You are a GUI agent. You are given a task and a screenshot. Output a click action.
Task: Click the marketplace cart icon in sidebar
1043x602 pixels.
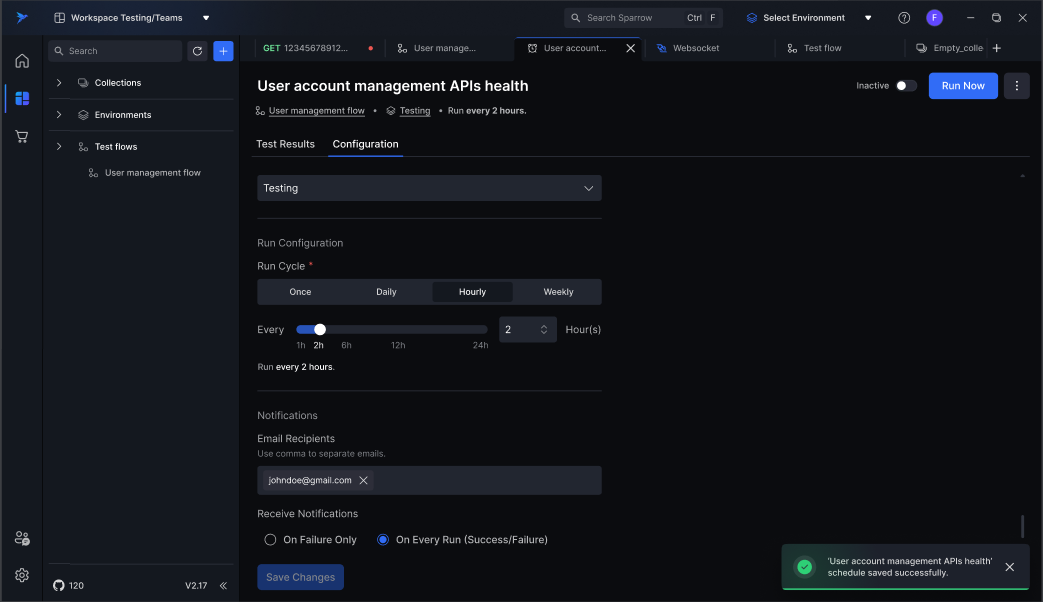[22, 136]
